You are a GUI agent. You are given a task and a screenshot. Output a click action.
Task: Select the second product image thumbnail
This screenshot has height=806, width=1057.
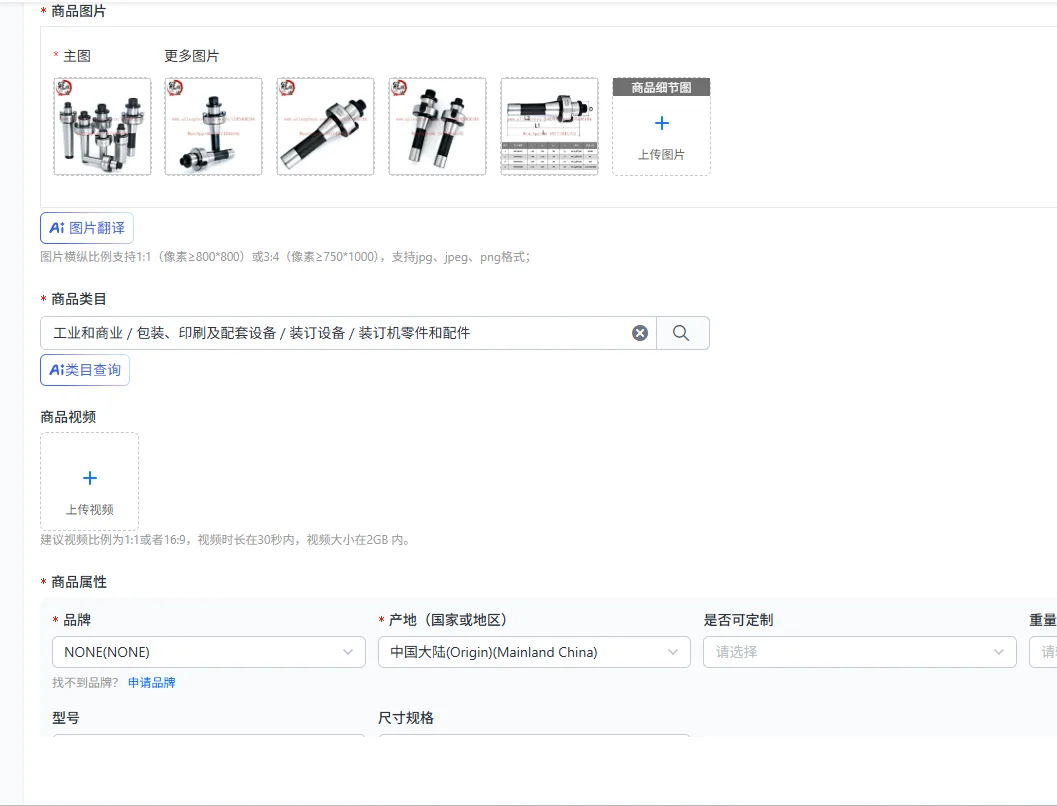[x=214, y=126]
